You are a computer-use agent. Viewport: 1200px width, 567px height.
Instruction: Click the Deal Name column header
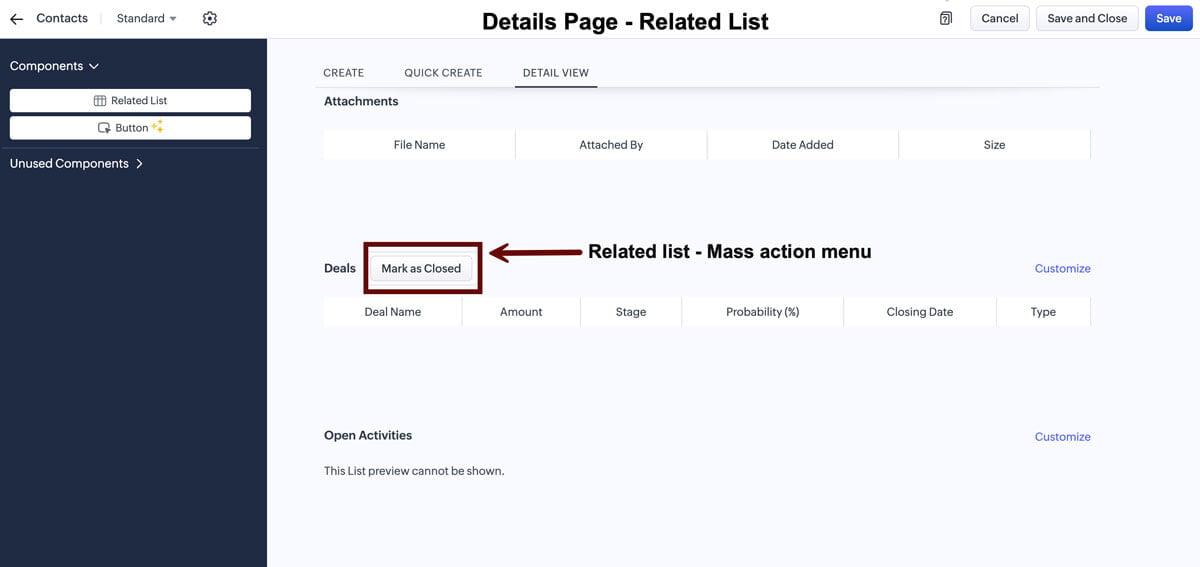(393, 312)
